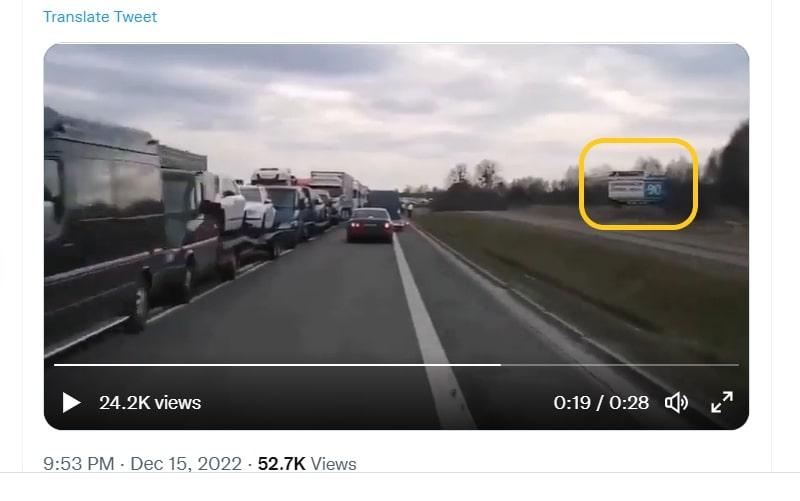Image resolution: width=800 pixels, height=501 pixels.
Task: Click the 52.7K Views count
Action: 307,464
